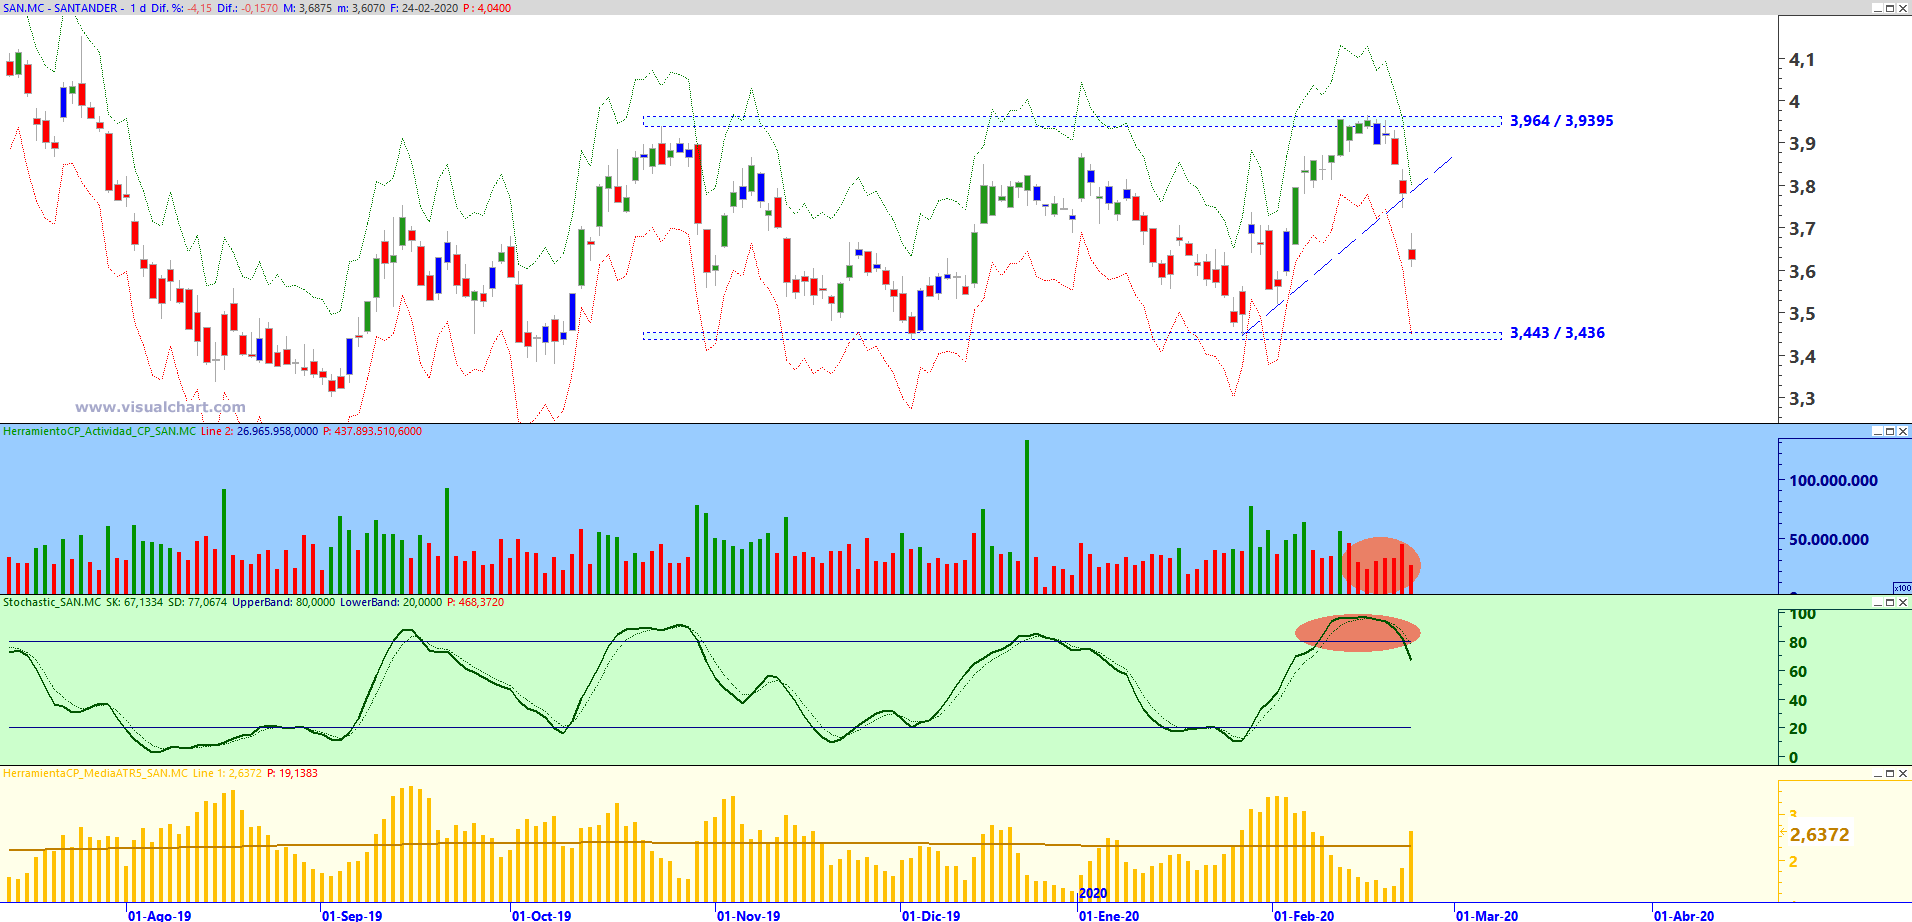The width and height of the screenshot is (1912, 922).
Task: Maximize the Actividad volume indicator panel
Action: (1890, 431)
